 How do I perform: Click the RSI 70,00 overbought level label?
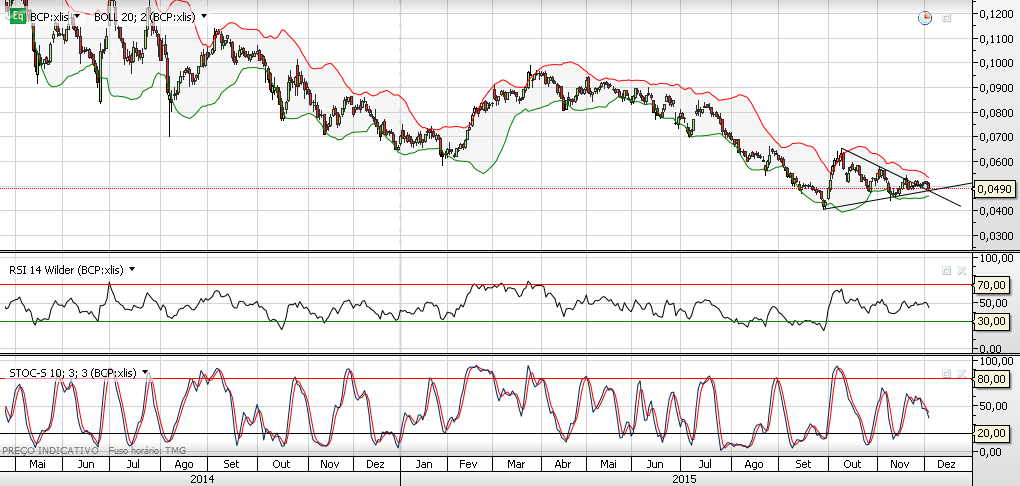[994, 285]
